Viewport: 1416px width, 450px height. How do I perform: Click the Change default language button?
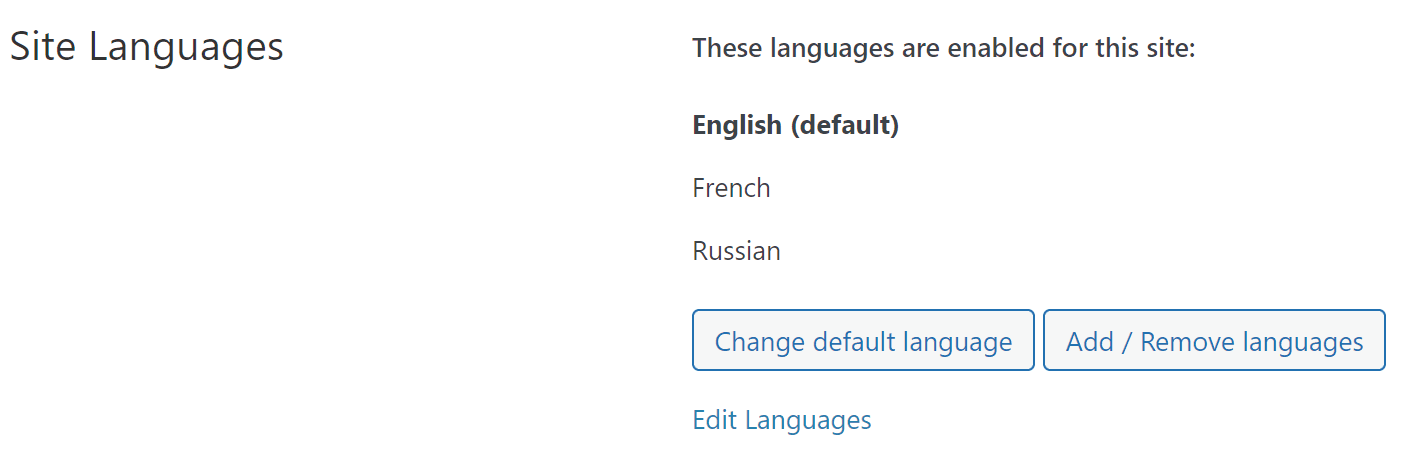click(863, 341)
